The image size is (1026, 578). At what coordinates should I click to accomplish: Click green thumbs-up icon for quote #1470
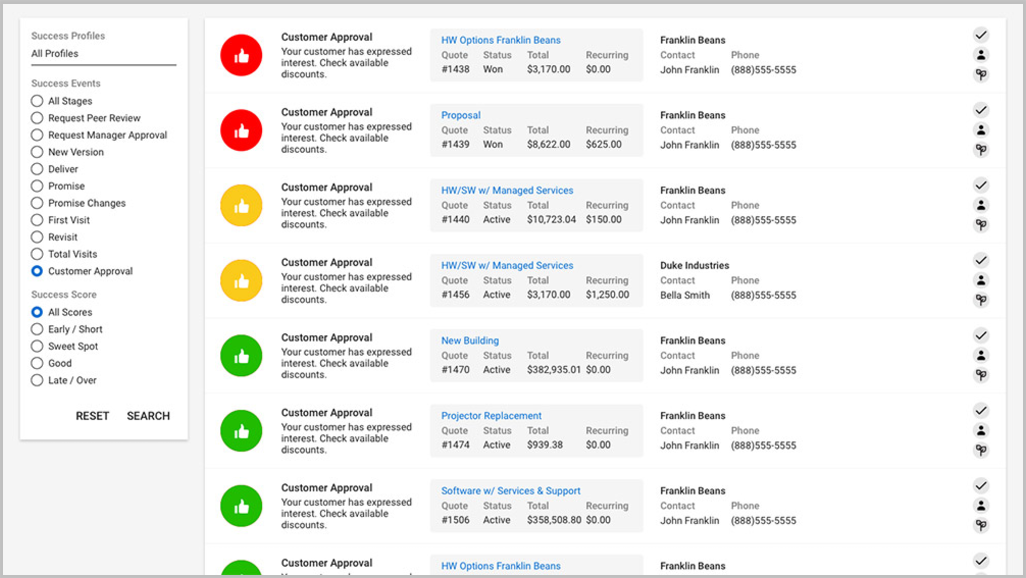pos(241,356)
